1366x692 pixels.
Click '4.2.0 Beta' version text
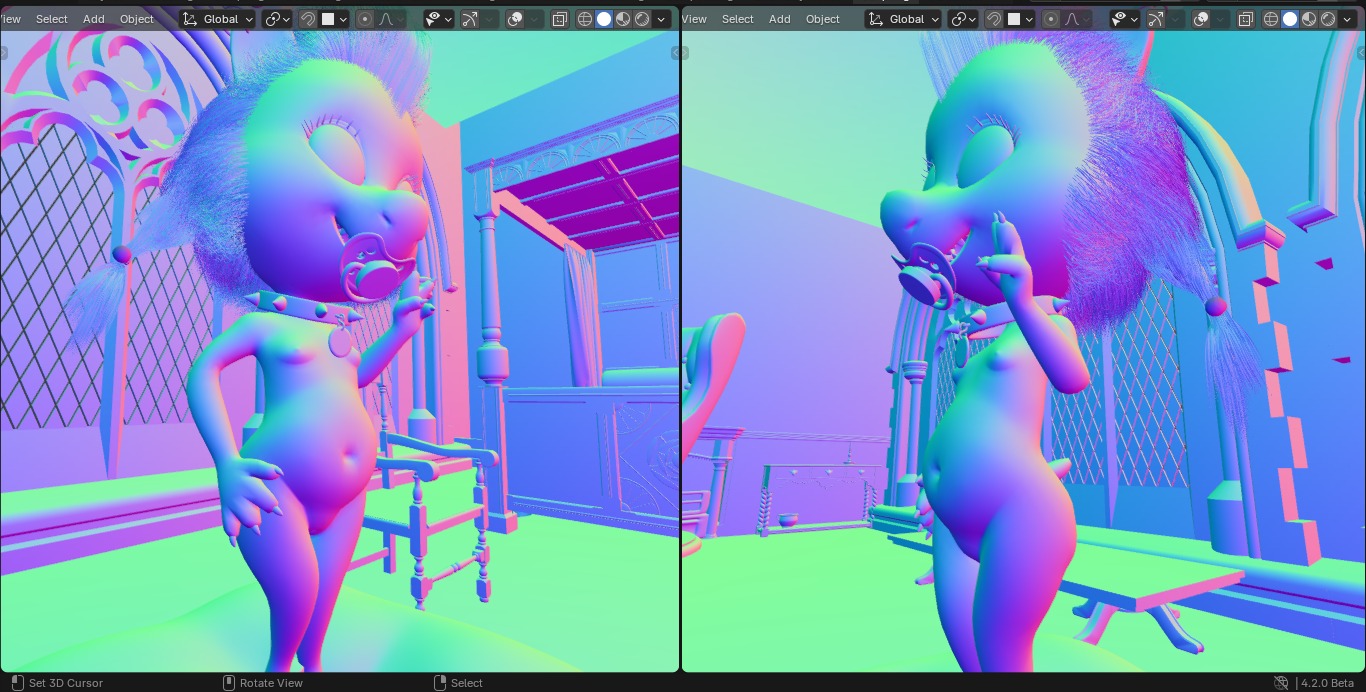[1327, 683]
